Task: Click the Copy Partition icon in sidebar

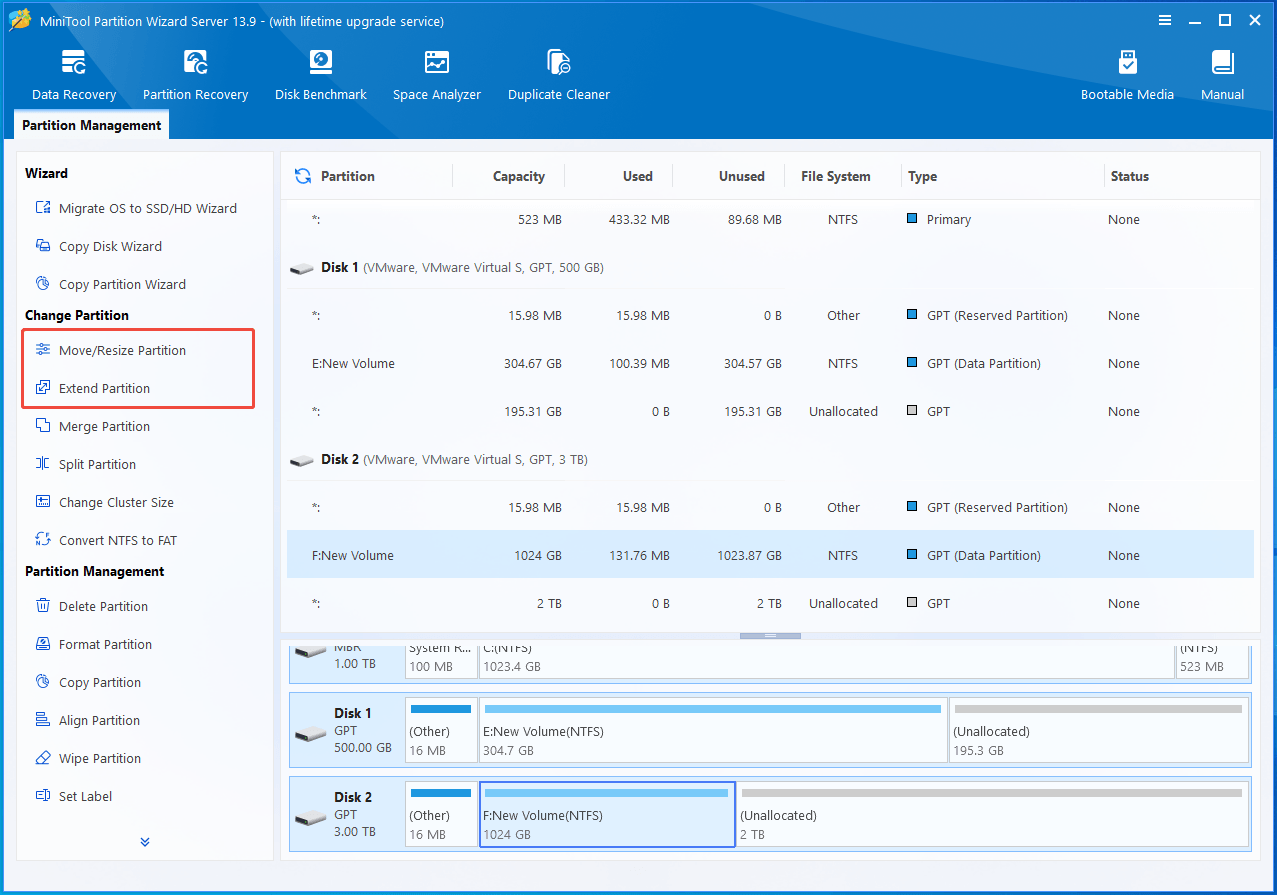Action: (43, 682)
